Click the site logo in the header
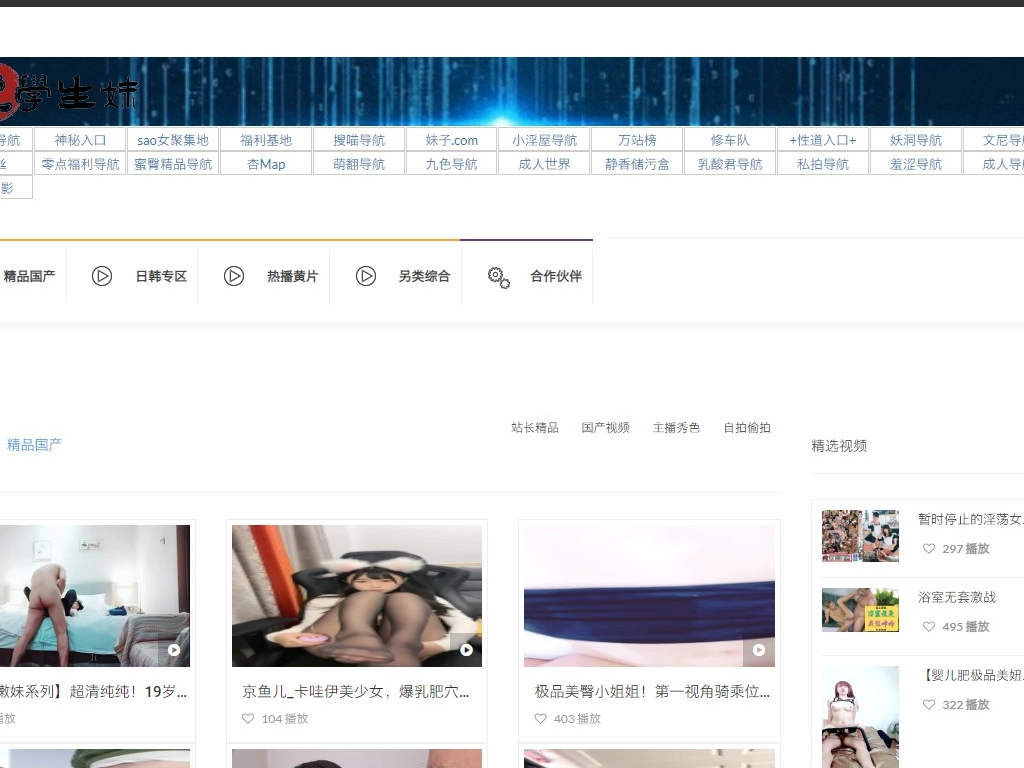 [x=70, y=92]
